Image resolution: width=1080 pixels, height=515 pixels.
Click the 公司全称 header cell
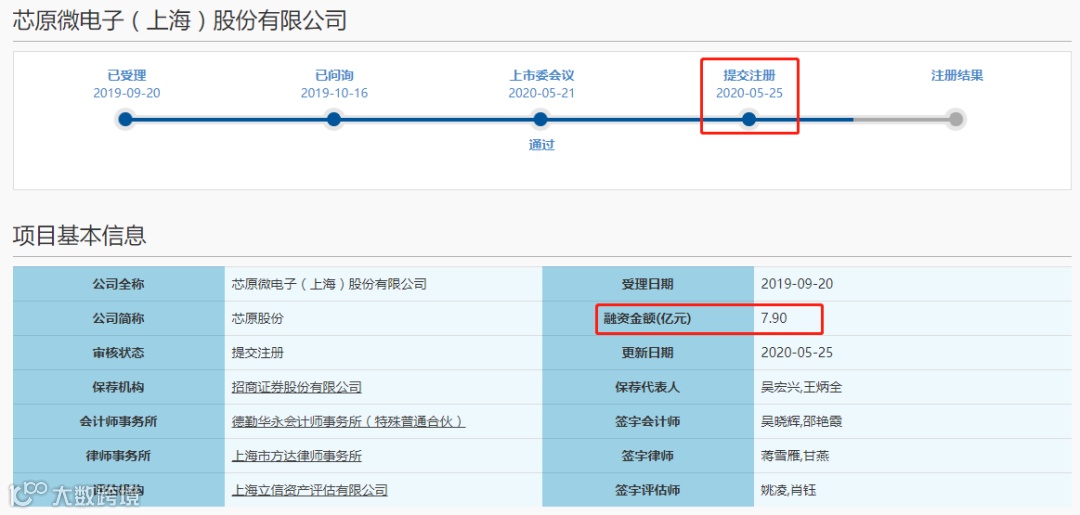(118, 284)
